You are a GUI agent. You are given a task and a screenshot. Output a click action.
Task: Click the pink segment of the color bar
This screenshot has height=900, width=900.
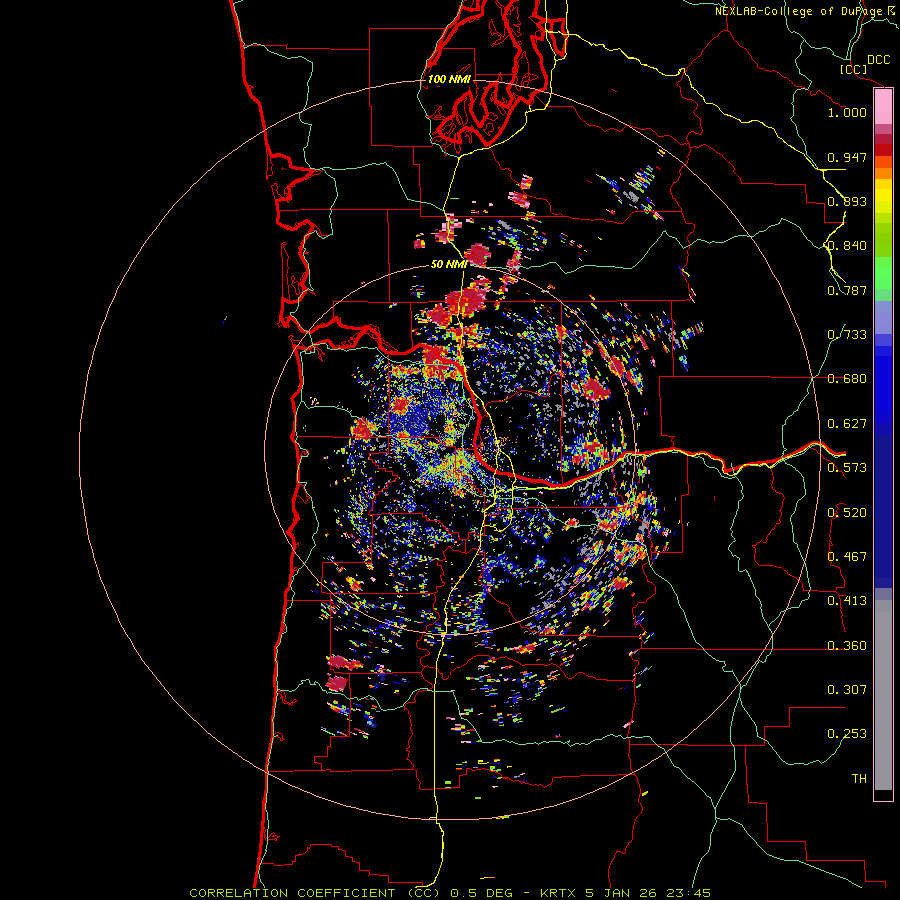883,107
